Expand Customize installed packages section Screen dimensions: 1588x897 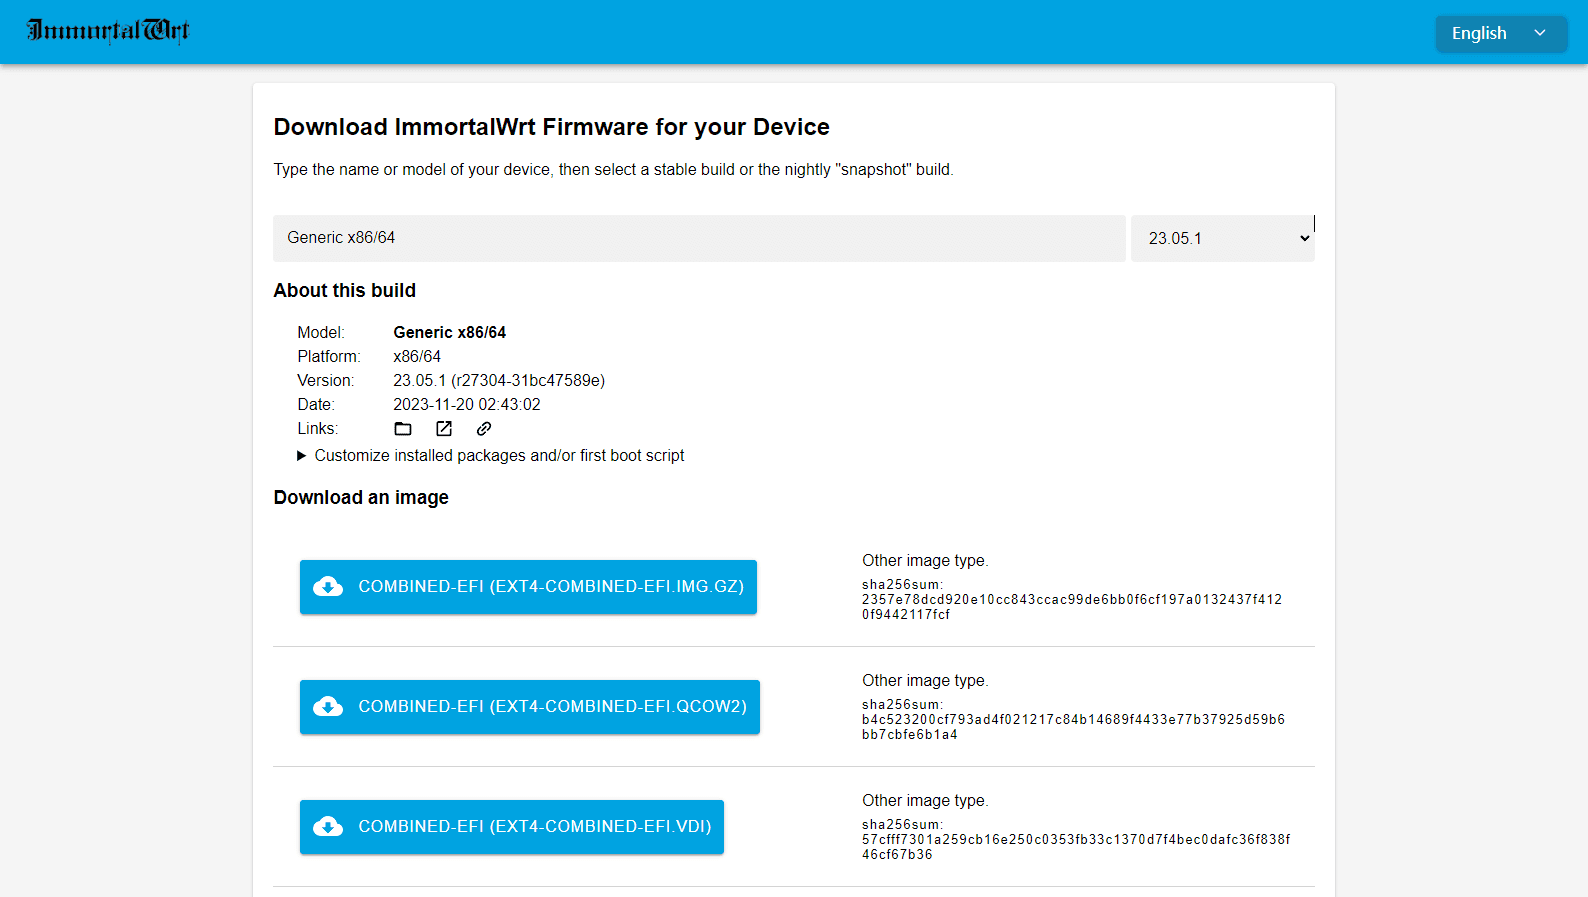(490, 456)
